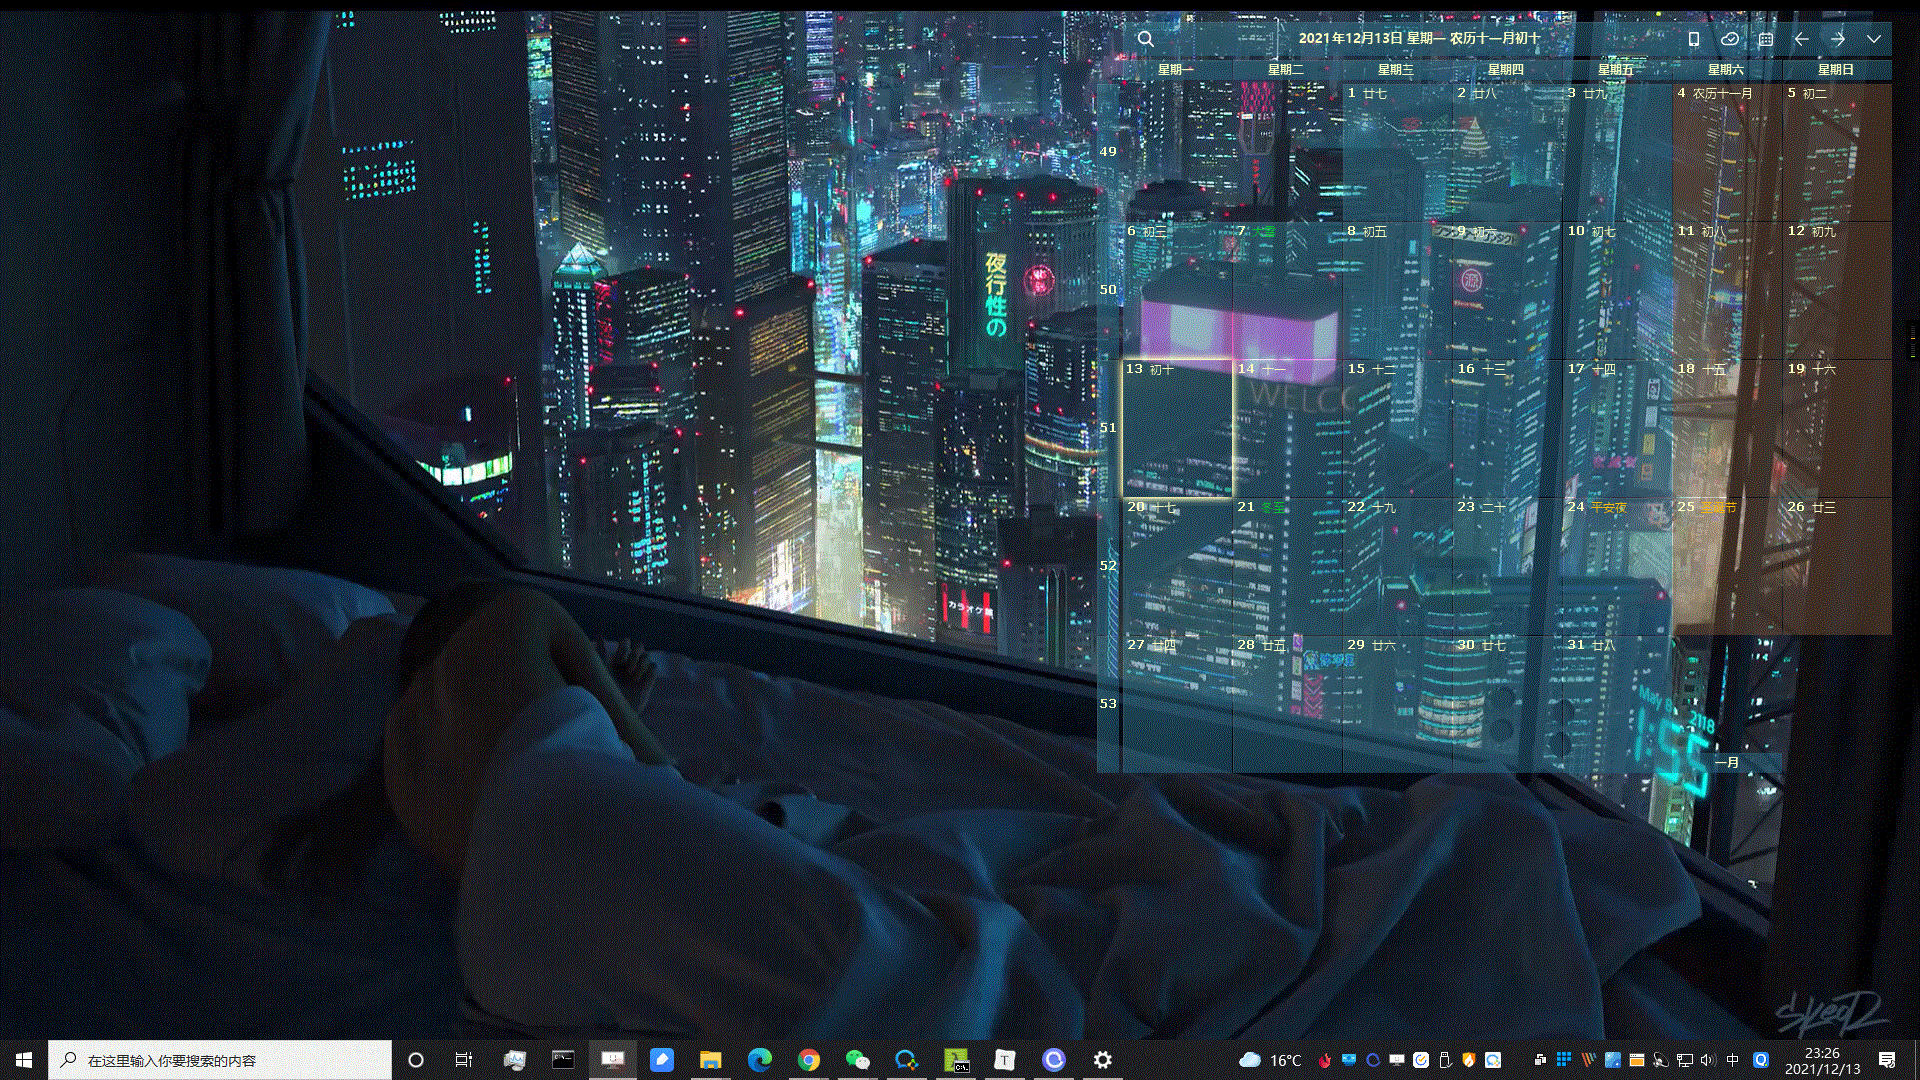This screenshot has width=1920, height=1080.
Task: Click the red flame tray icon
Action: pyautogui.click(x=1325, y=1060)
